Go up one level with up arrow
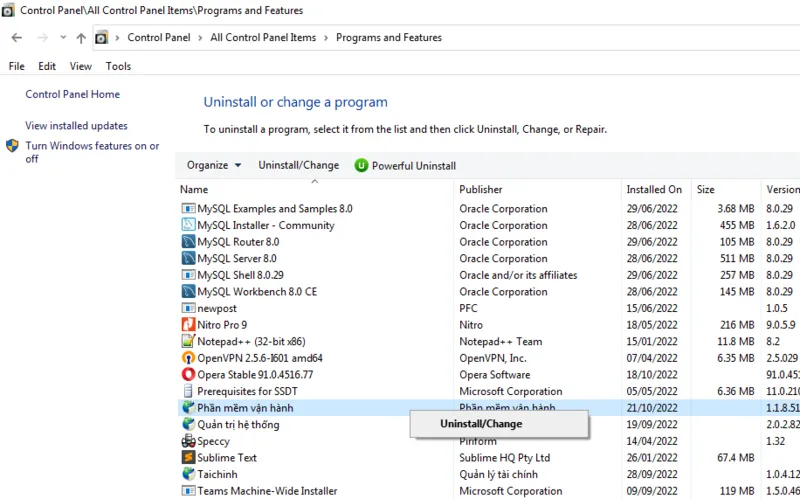The image size is (800, 499). click(81, 38)
